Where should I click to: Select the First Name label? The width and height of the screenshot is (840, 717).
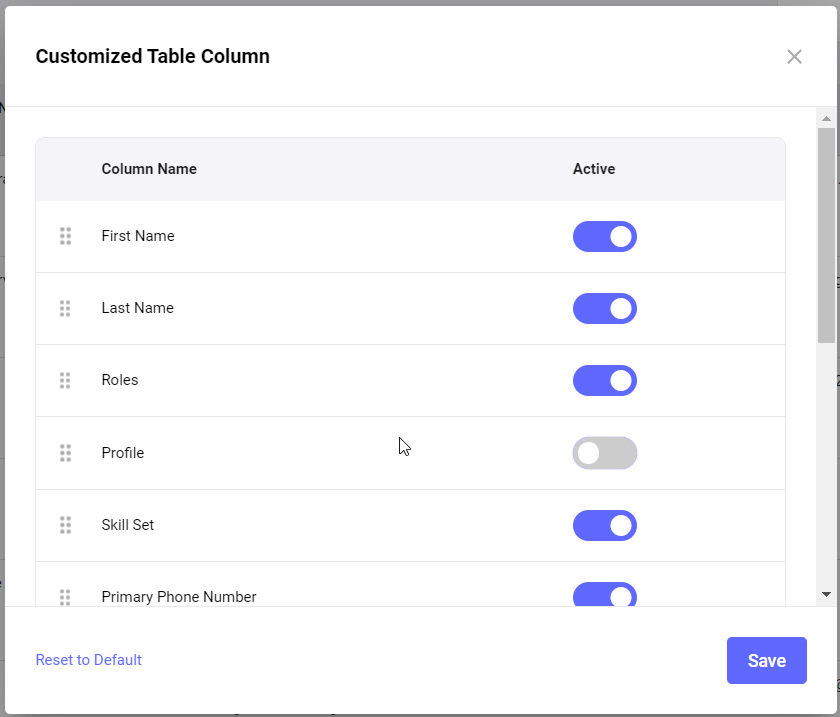pyautogui.click(x=138, y=236)
